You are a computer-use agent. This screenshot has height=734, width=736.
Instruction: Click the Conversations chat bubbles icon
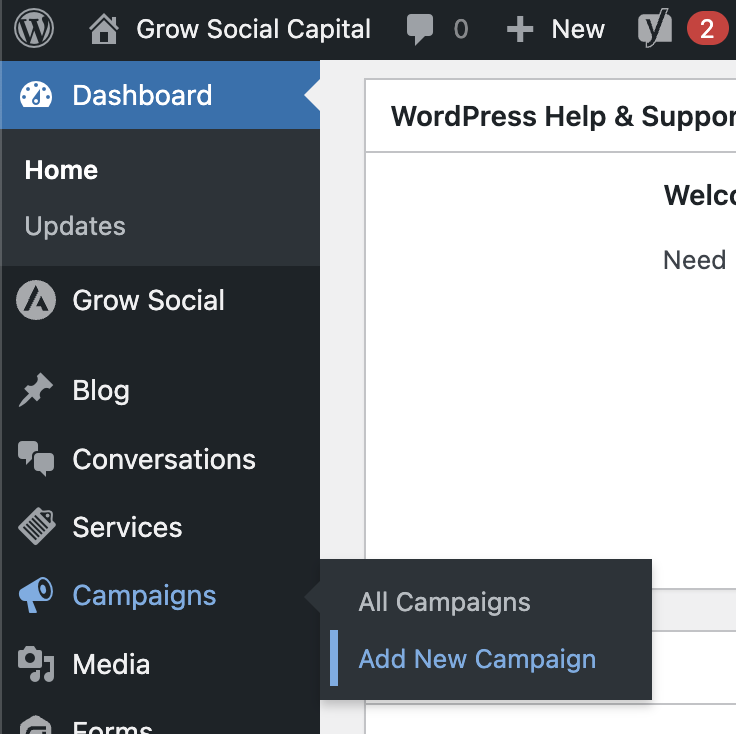[x=36, y=459]
